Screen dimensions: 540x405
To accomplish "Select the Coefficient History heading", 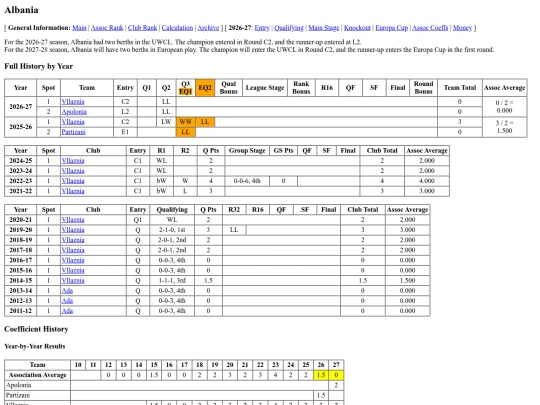I will pyautogui.click(x=36, y=329).
